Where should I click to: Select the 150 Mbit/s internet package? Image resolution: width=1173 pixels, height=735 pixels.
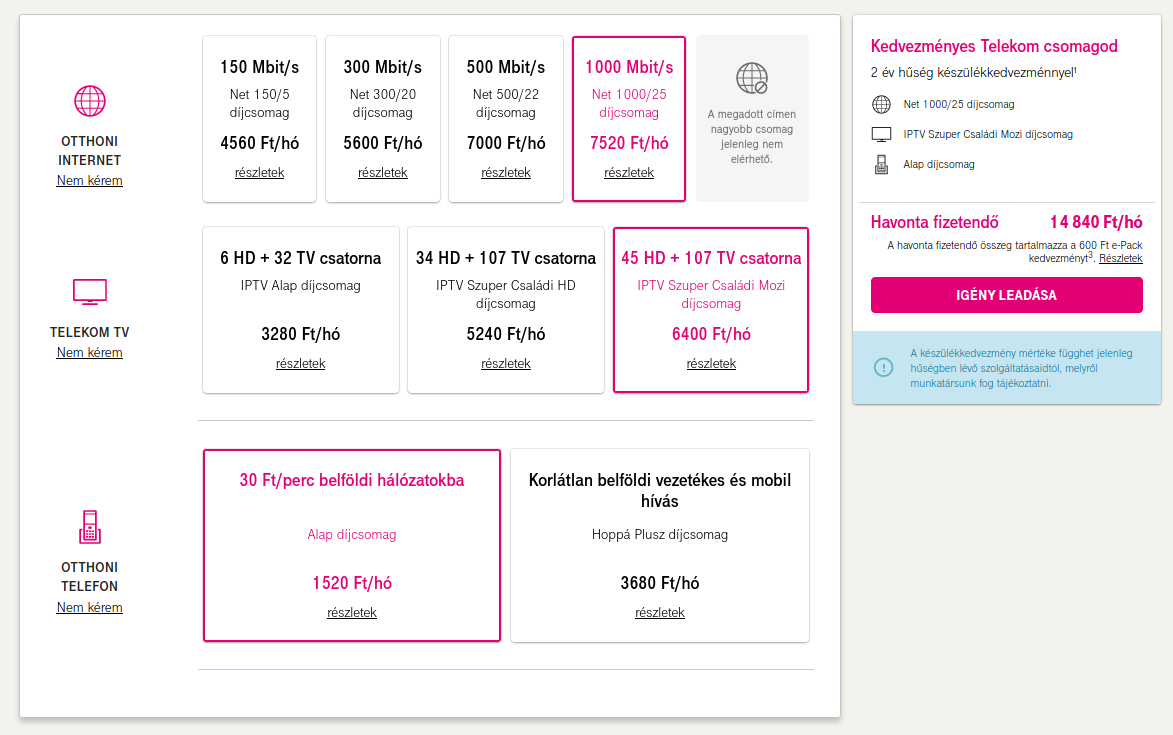click(x=260, y=119)
